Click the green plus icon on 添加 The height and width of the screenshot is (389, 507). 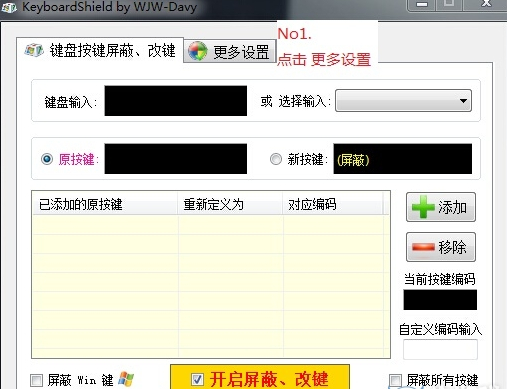click(x=423, y=207)
